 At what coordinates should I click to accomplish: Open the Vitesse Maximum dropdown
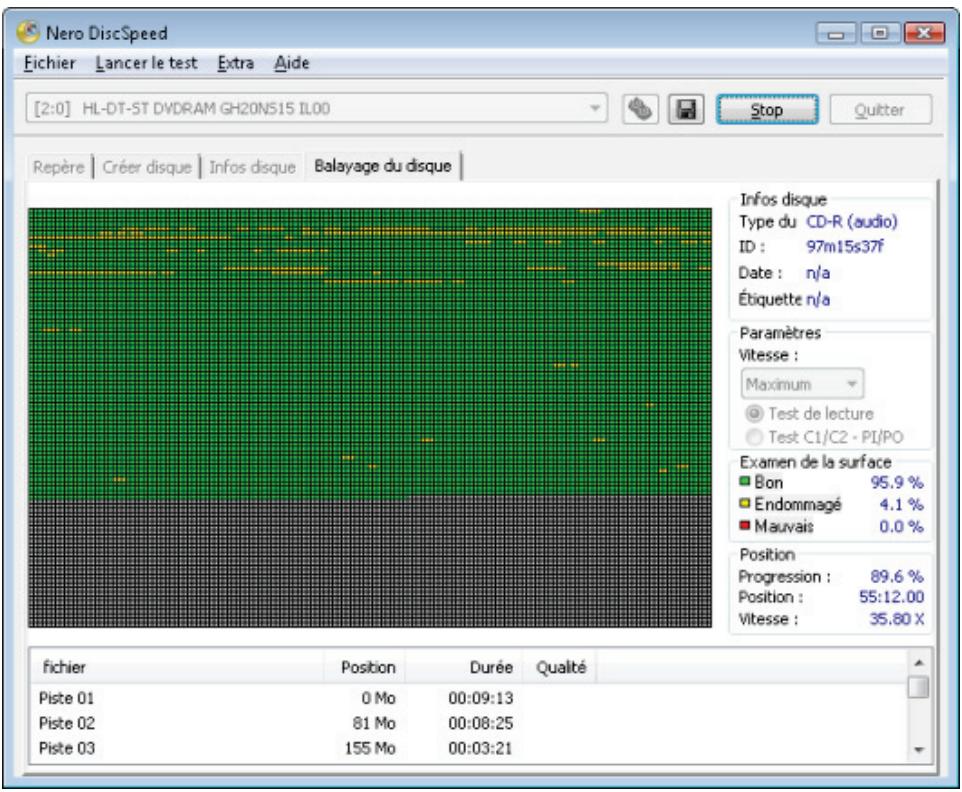point(802,384)
